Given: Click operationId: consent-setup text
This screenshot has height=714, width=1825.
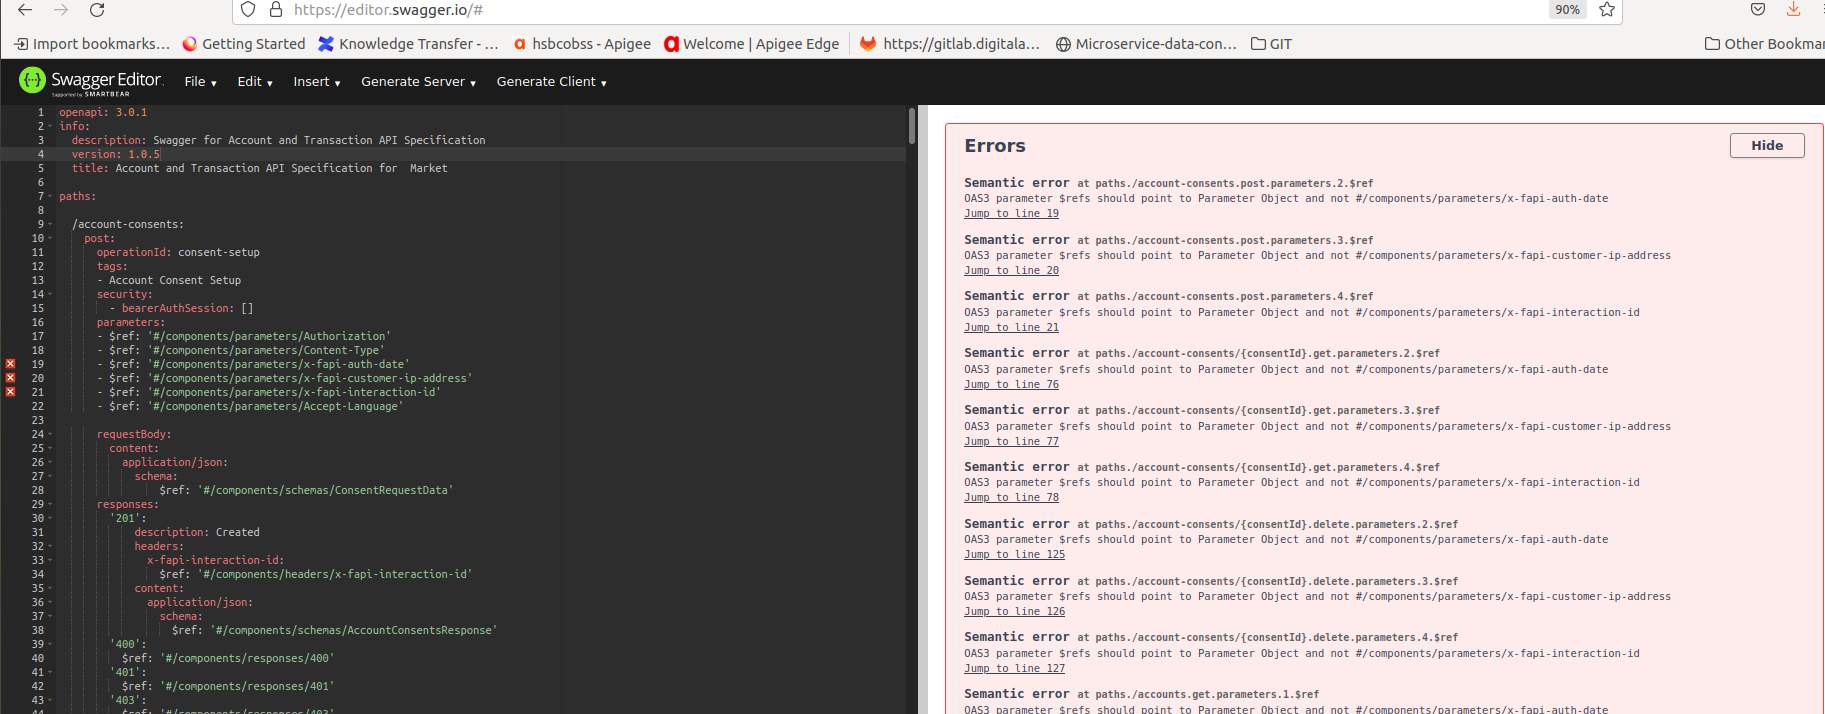Looking at the screenshot, I should click(x=178, y=252).
